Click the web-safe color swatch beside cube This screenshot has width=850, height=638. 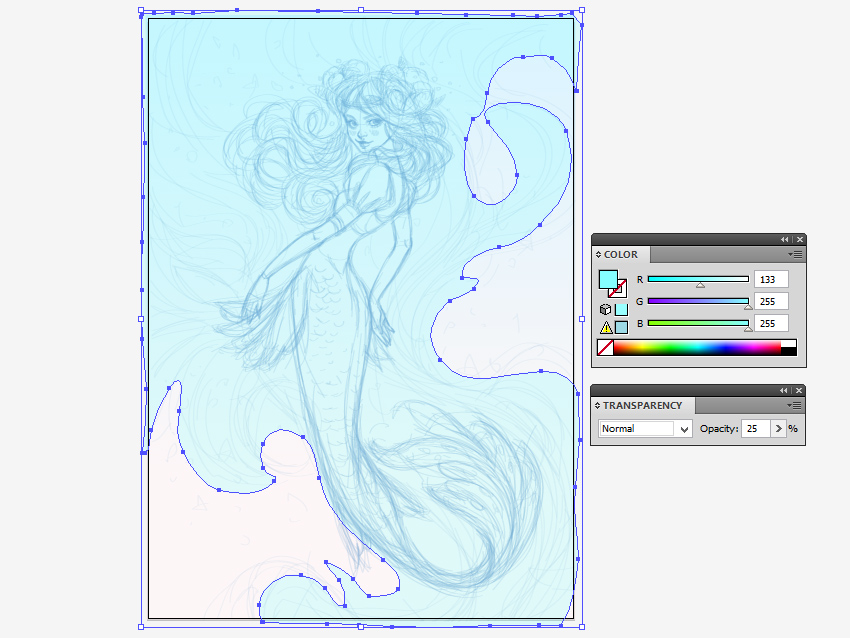click(621, 310)
